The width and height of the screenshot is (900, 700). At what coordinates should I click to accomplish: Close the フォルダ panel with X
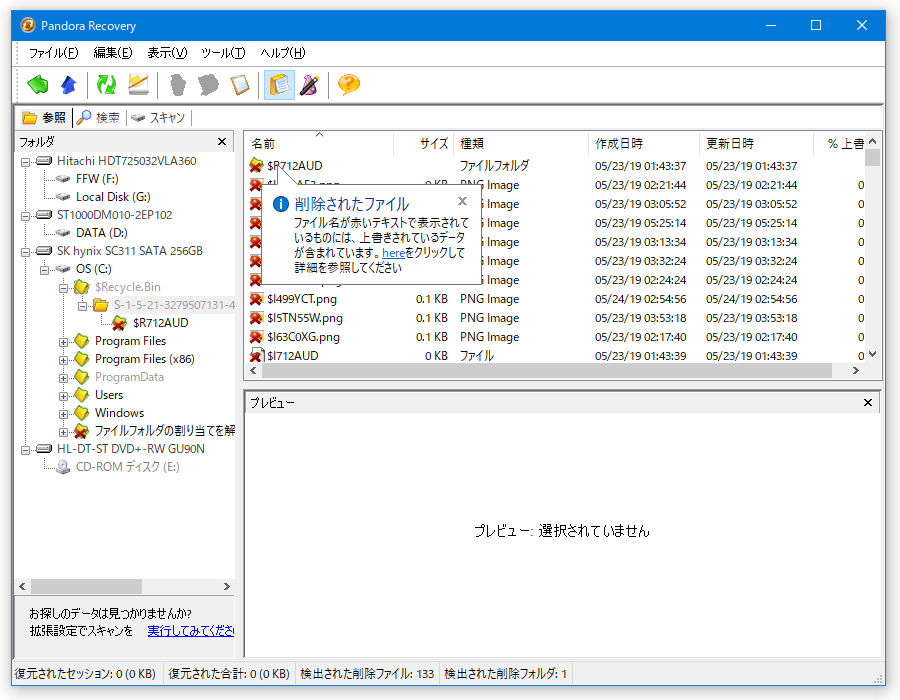(x=222, y=142)
